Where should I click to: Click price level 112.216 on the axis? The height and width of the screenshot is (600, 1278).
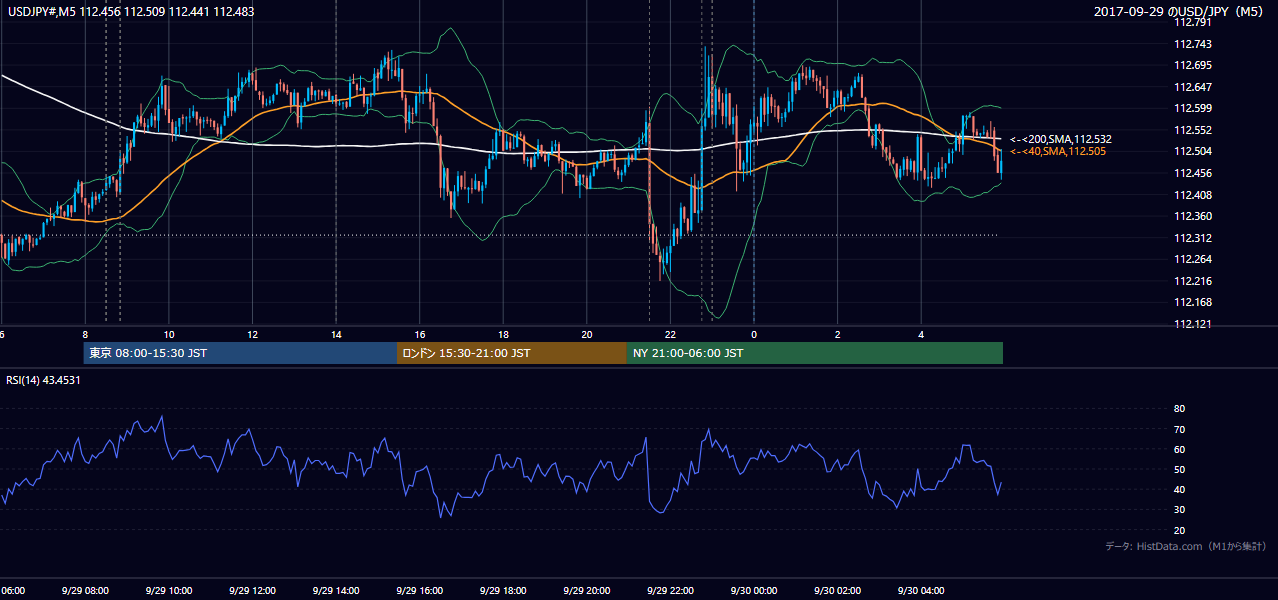1193,281
